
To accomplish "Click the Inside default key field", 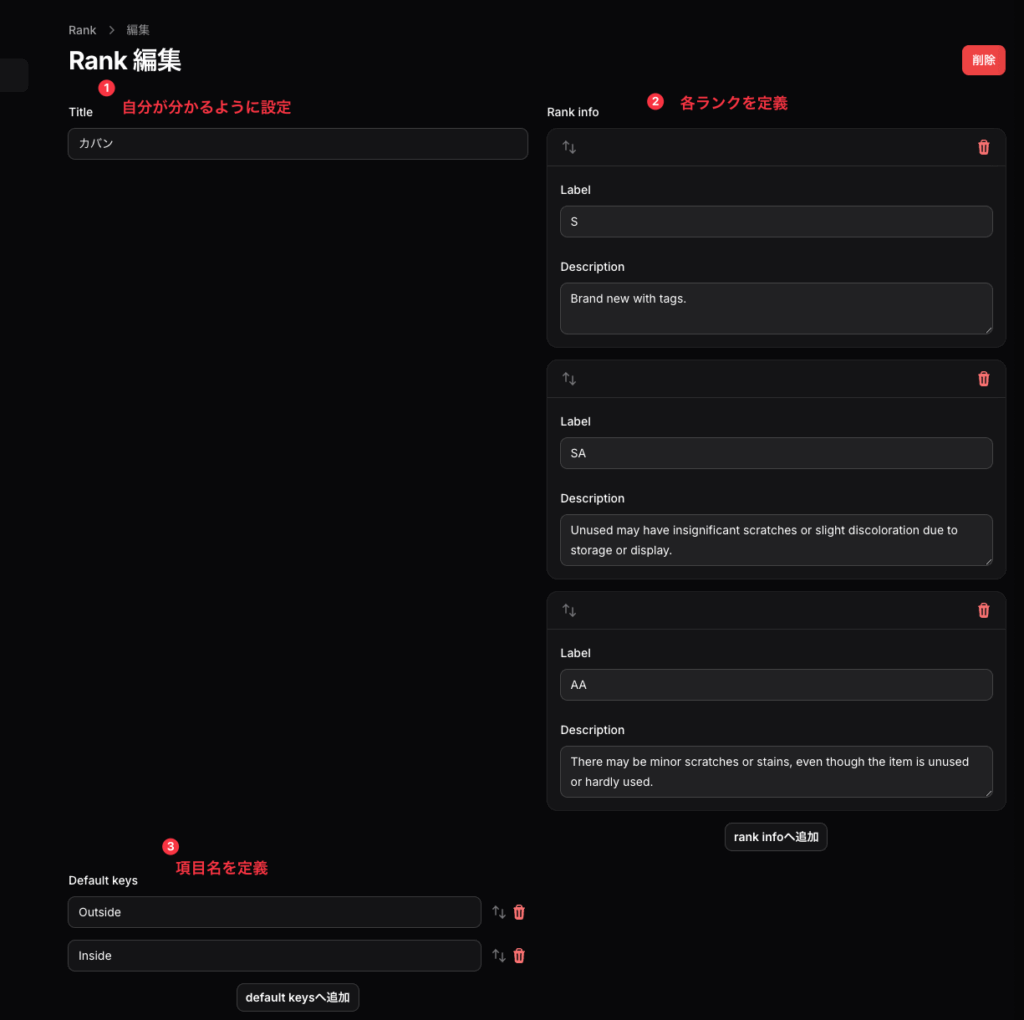I will [x=274, y=956].
